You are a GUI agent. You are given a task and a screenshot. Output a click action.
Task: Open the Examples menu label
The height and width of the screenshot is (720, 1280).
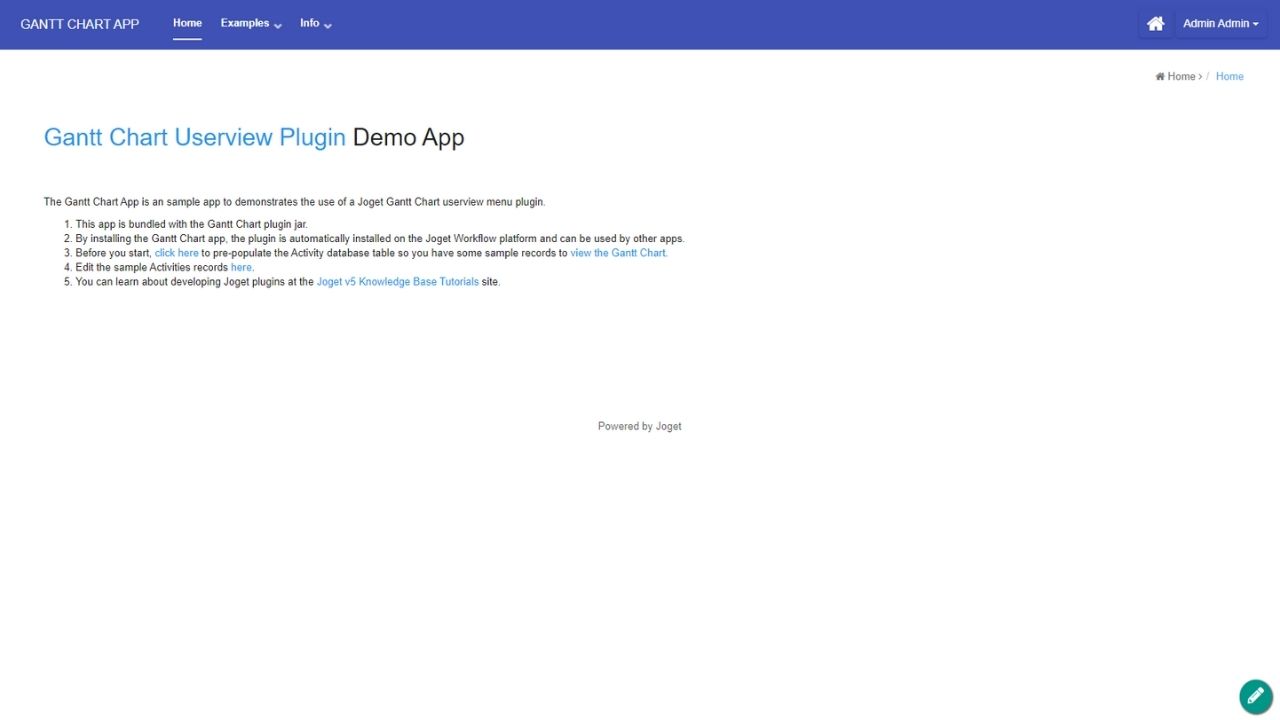(245, 23)
